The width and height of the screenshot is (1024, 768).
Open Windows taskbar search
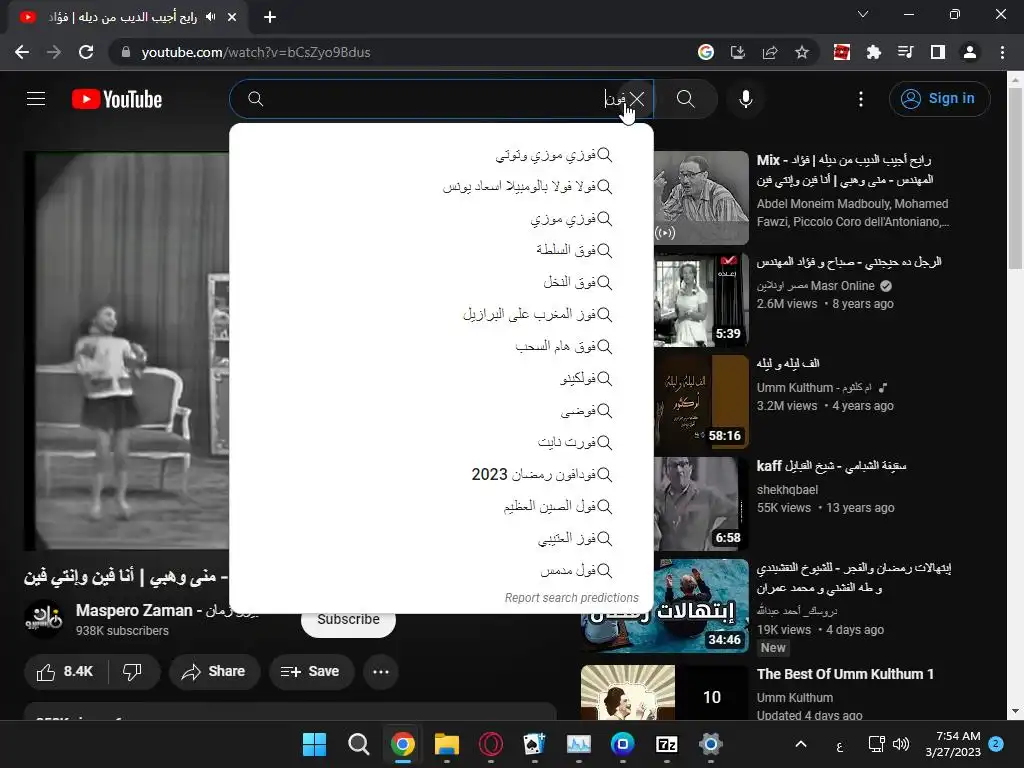point(358,744)
